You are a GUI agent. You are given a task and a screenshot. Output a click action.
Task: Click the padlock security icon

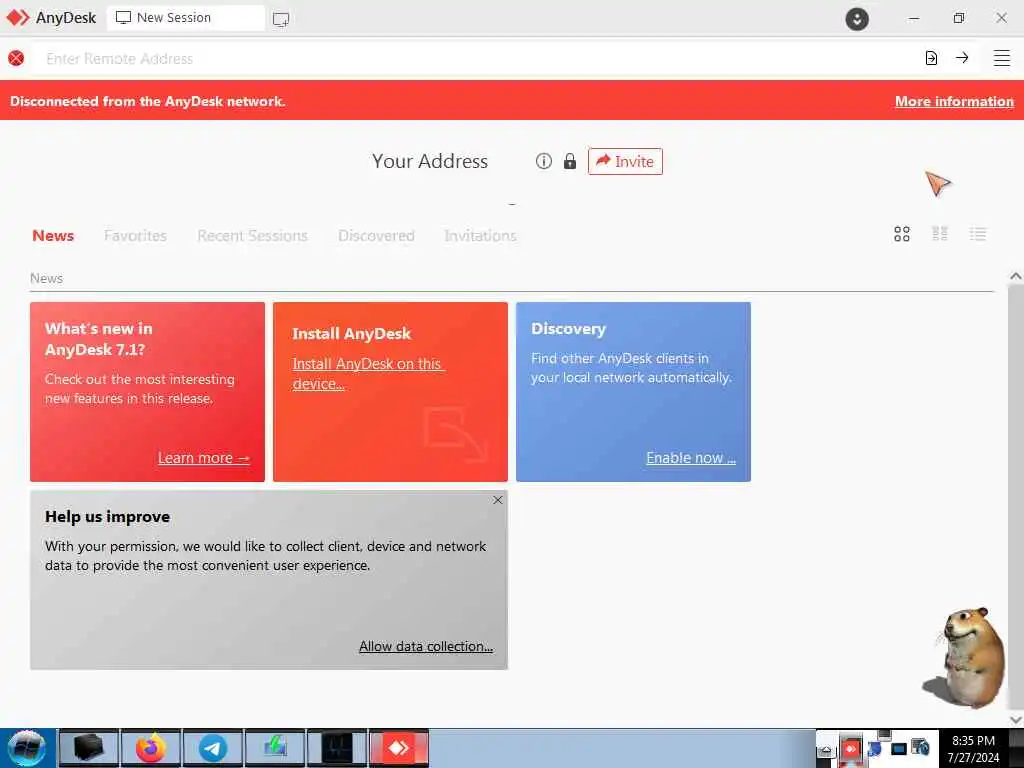(570, 161)
